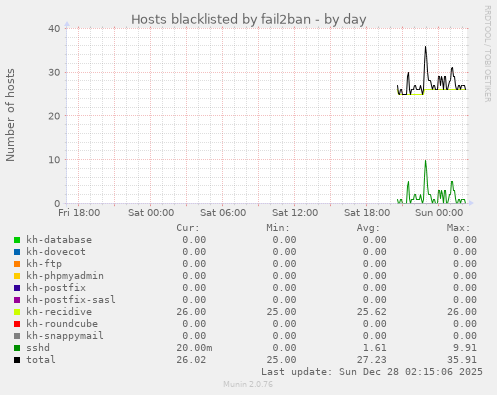The image size is (497, 395).
Task: Select the kh-postfix legend label
Action: 56,288
